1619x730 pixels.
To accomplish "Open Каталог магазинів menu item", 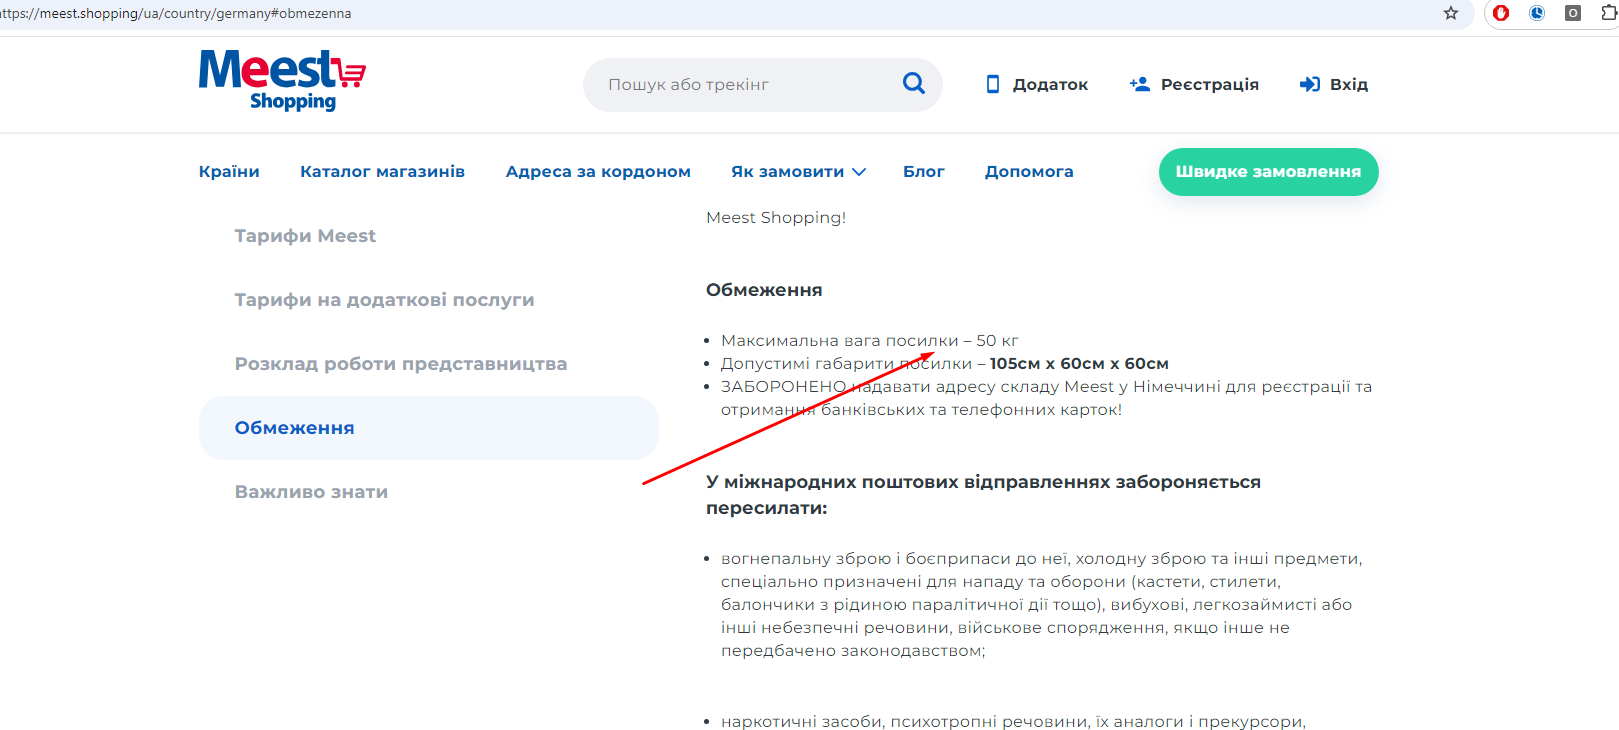I will pyautogui.click(x=382, y=171).
